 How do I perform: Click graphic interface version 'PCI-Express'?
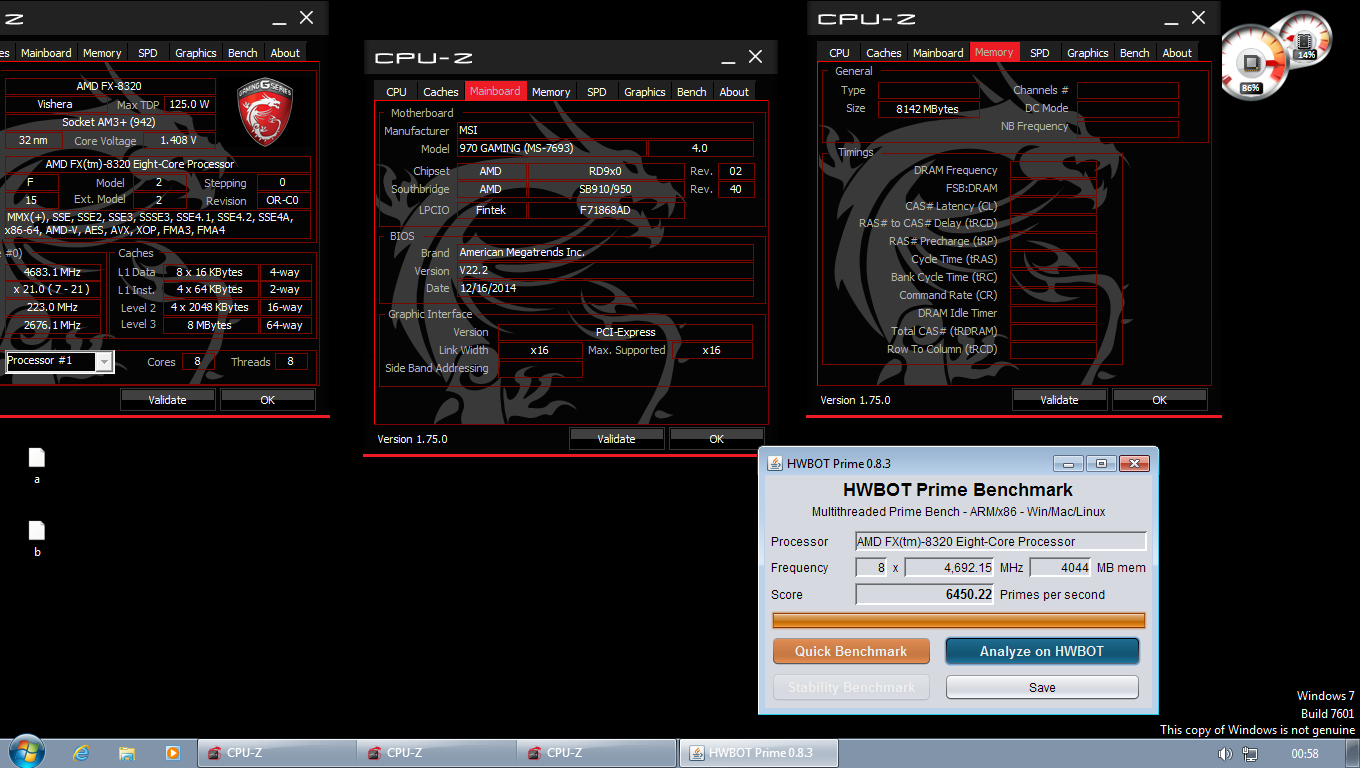pyautogui.click(x=625, y=332)
